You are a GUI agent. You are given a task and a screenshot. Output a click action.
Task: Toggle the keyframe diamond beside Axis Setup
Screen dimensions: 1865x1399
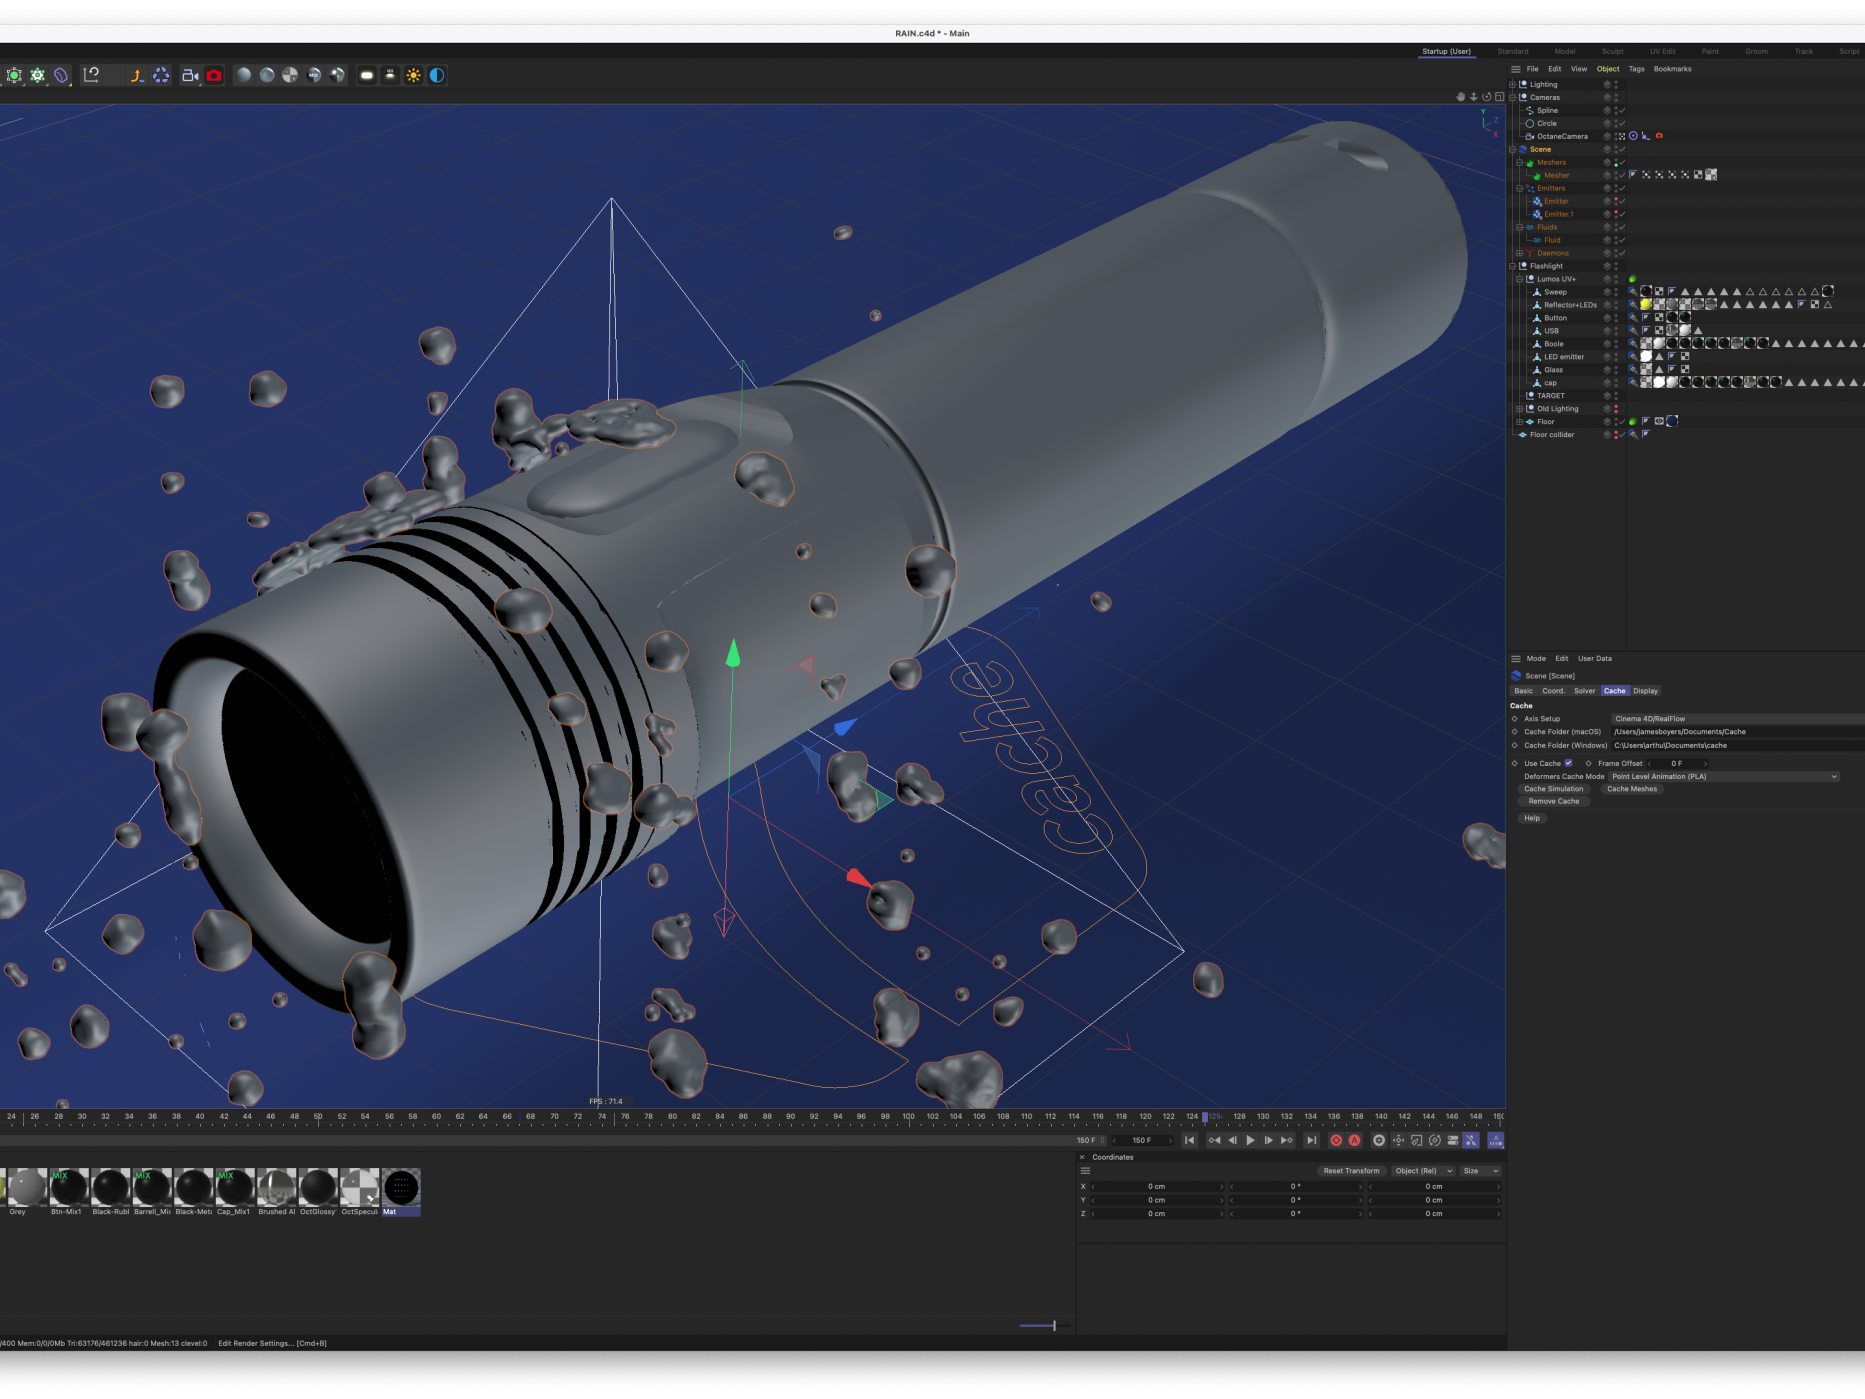click(1514, 719)
